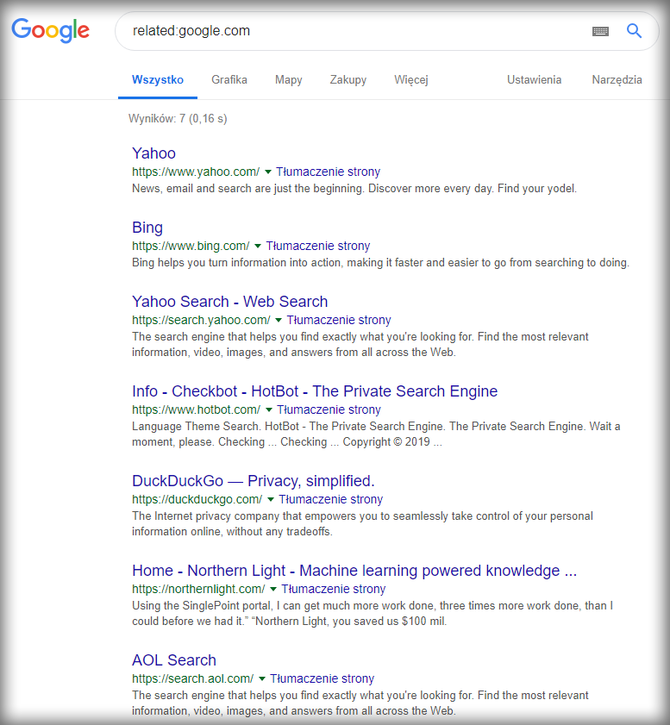Expand dropdown arrow next to www.yahoo.com URL
Viewport: 670px width, 725px height.
click(268, 172)
